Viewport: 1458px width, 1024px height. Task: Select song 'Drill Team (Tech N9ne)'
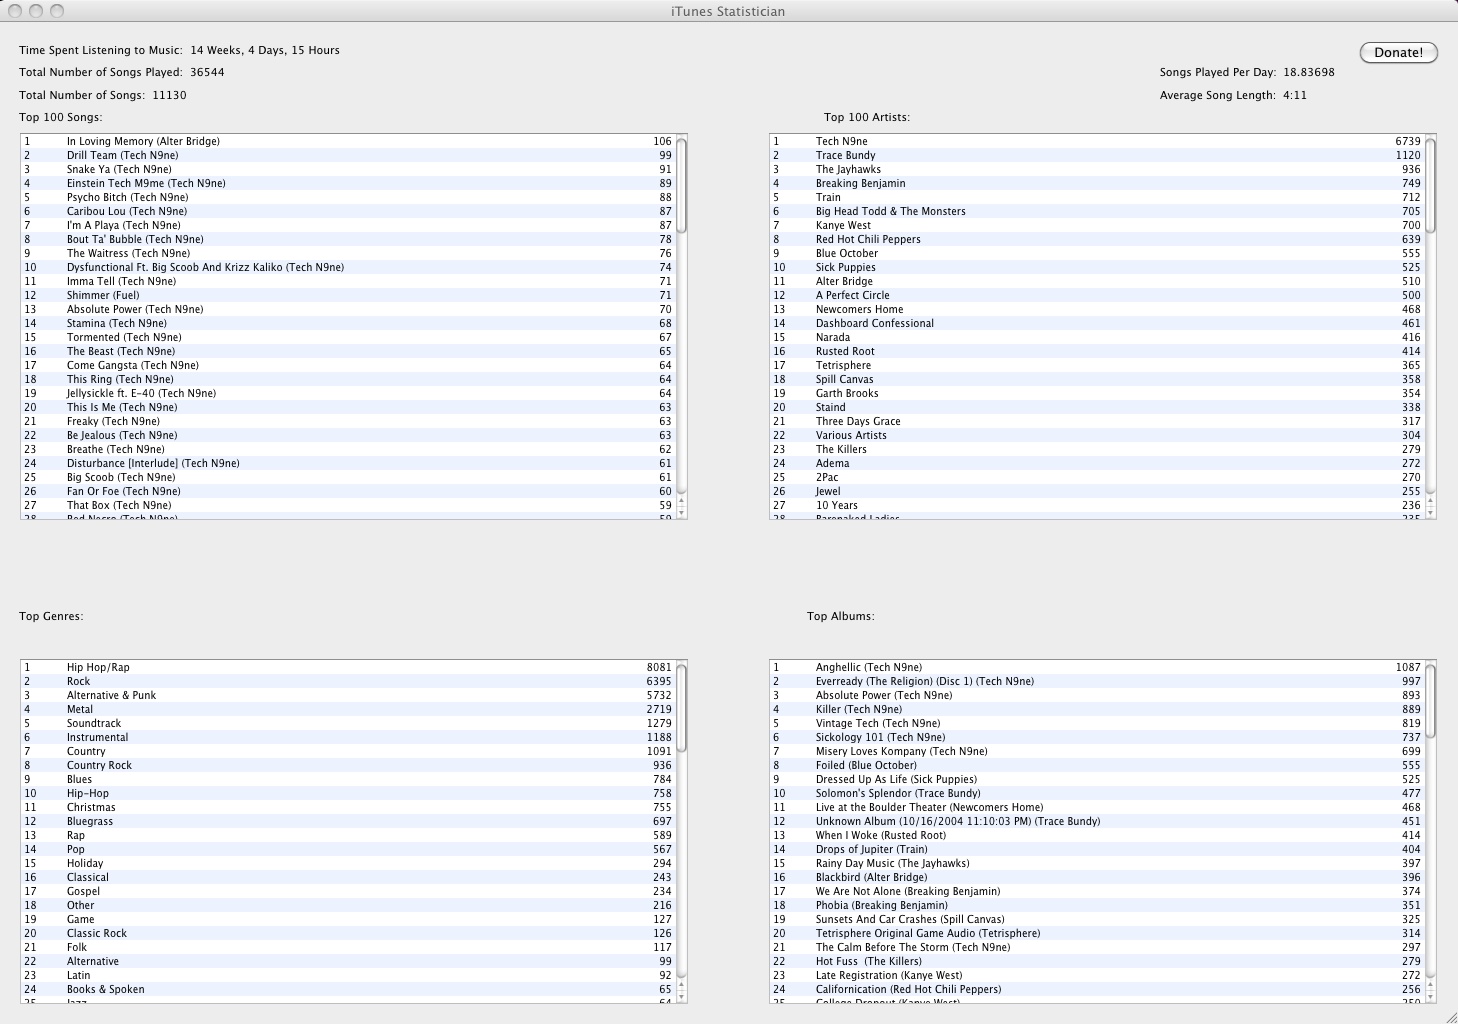point(348,155)
